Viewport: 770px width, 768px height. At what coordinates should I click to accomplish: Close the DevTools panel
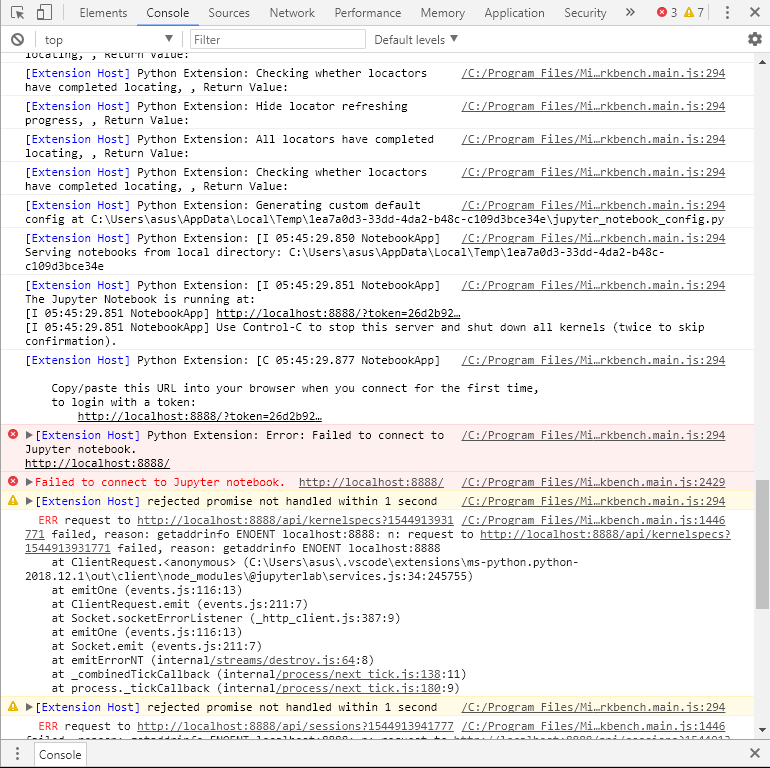click(x=755, y=12)
